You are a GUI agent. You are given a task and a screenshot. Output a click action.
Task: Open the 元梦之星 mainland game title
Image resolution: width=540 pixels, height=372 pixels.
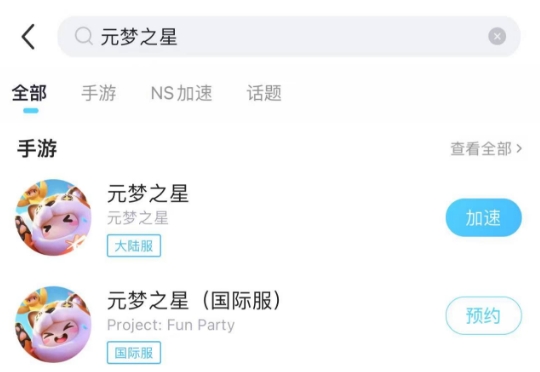(x=148, y=193)
